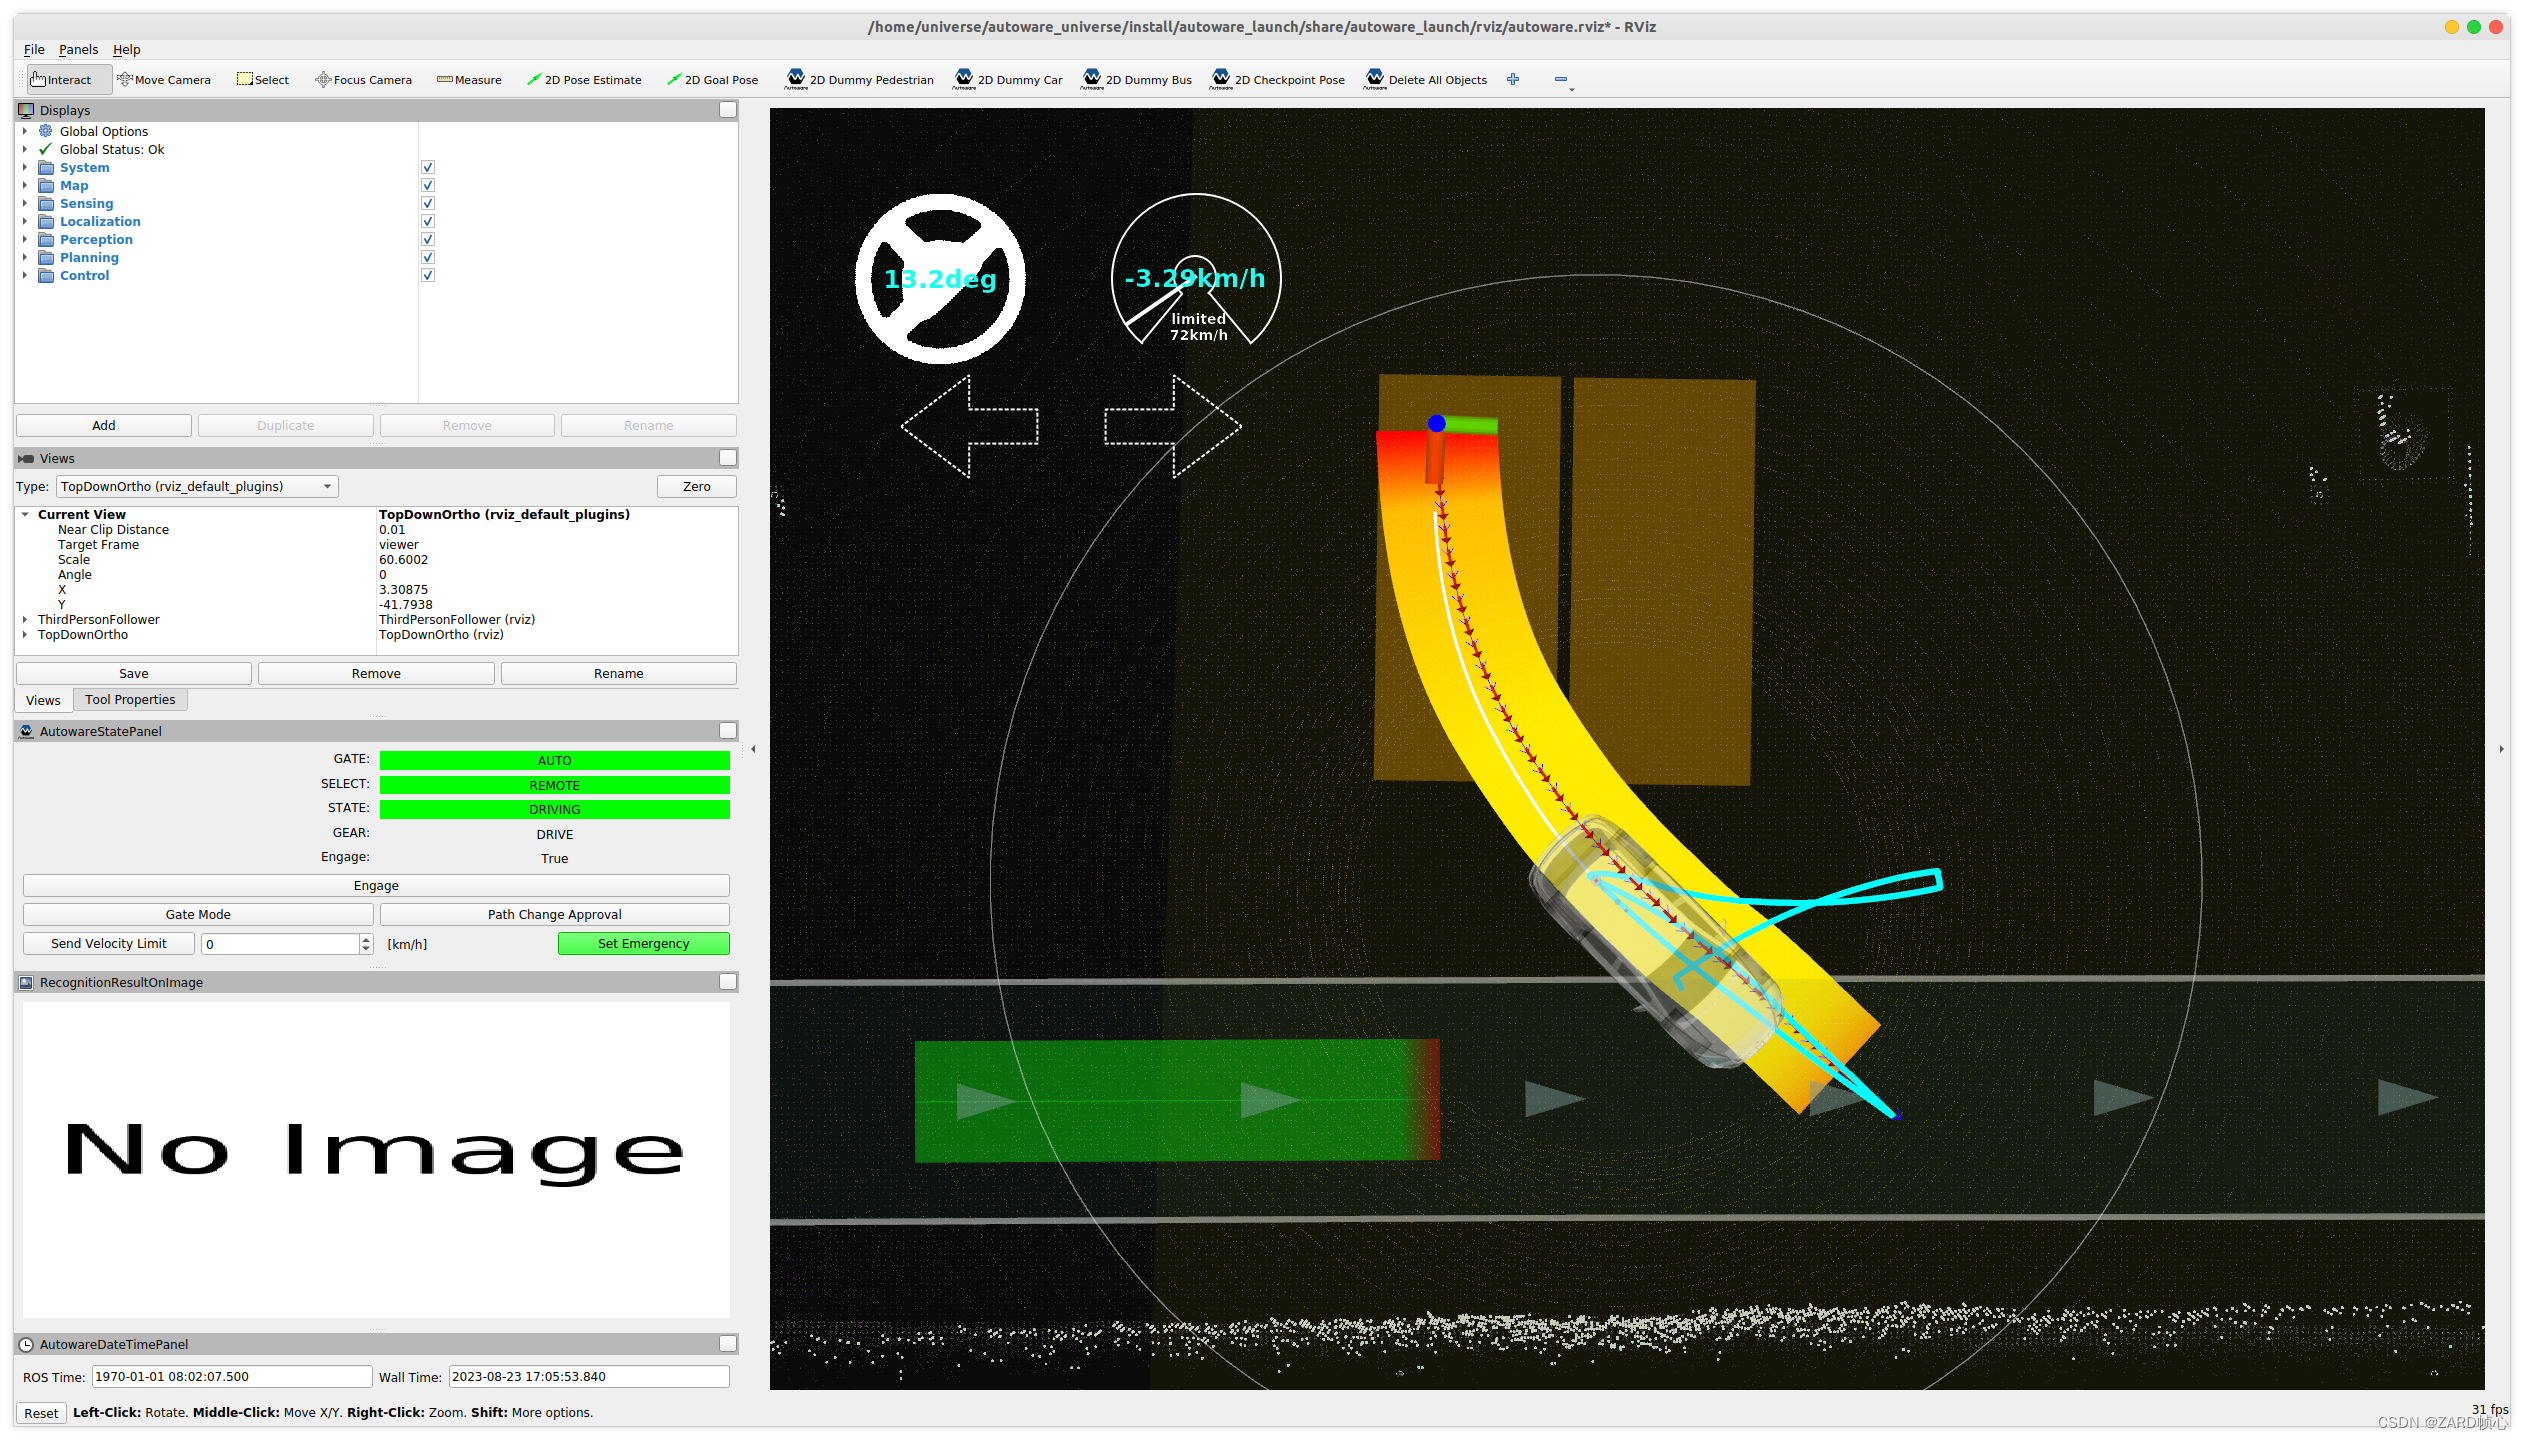
Task: Click the velocity limit input field
Action: pyautogui.click(x=280, y=944)
